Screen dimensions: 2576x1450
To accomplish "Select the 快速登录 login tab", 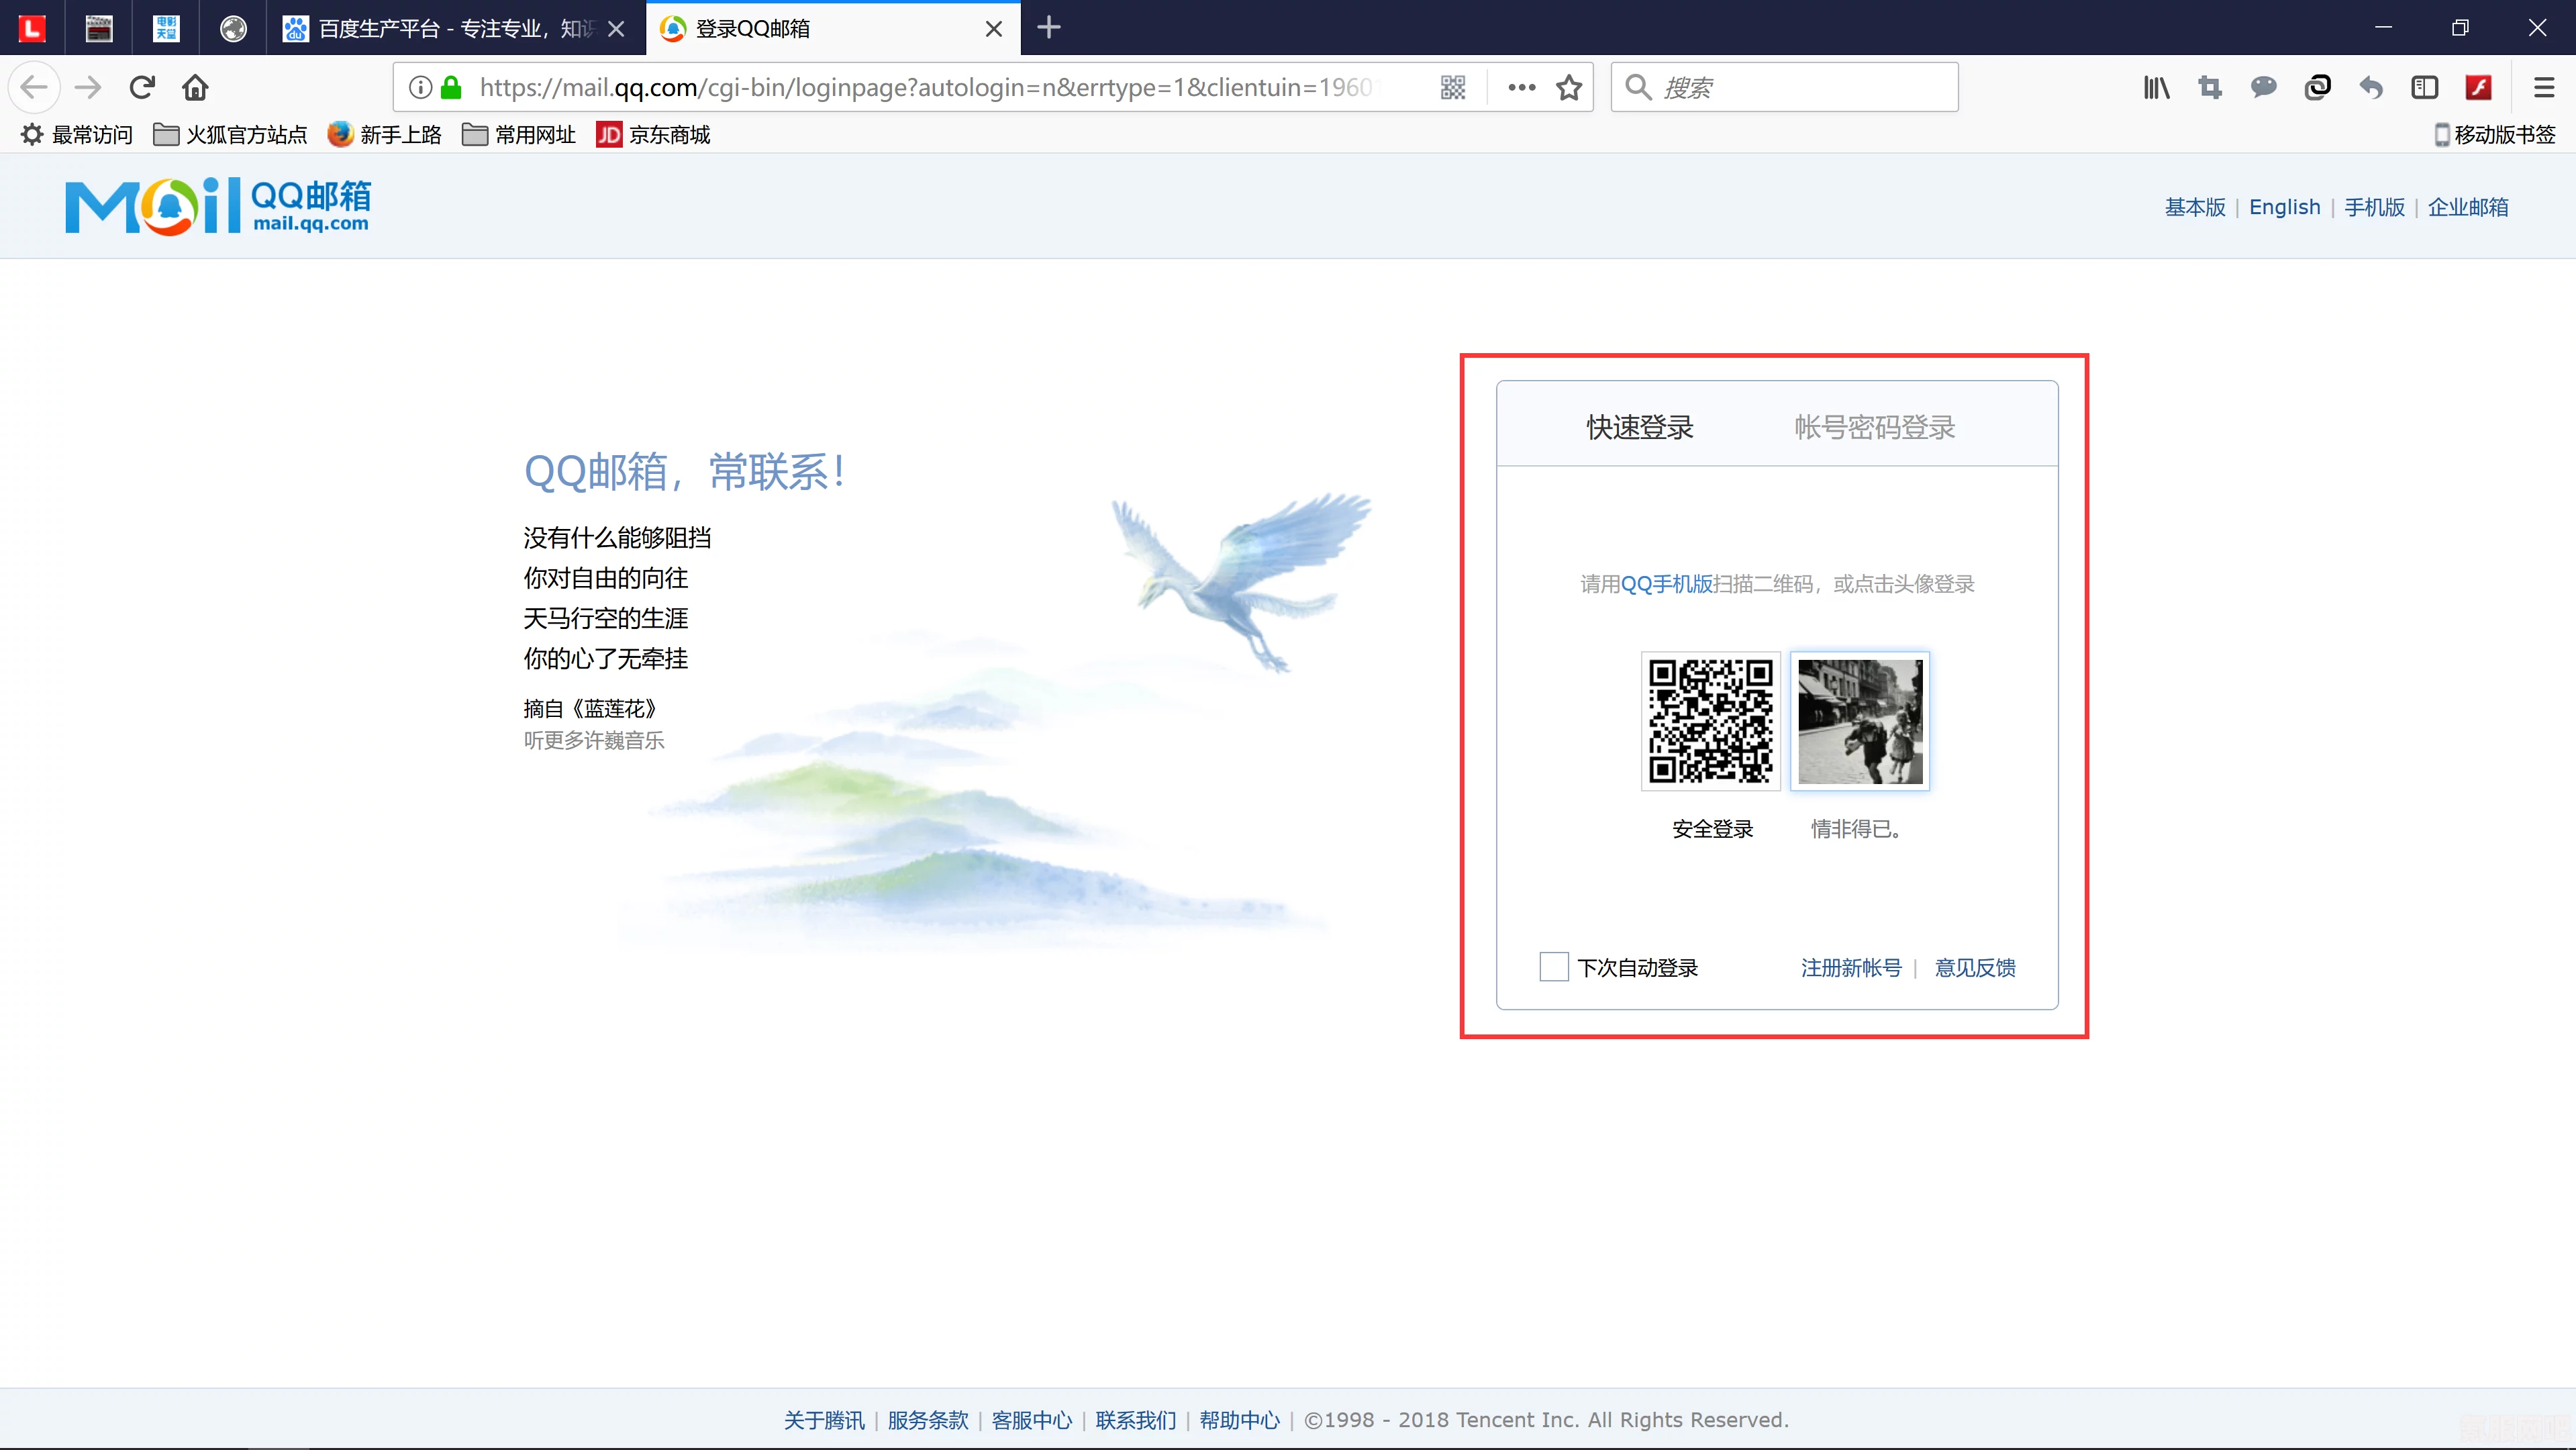I will click(1640, 427).
